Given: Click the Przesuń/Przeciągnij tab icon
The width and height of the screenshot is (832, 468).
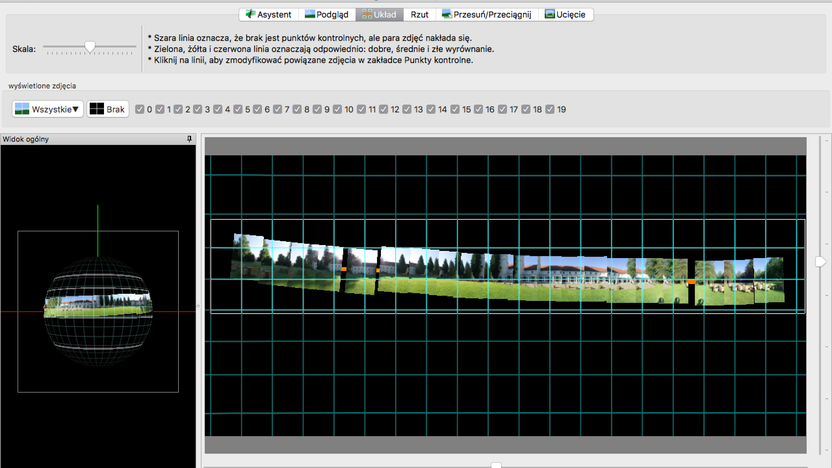Looking at the screenshot, I should (x=447, y=14).
